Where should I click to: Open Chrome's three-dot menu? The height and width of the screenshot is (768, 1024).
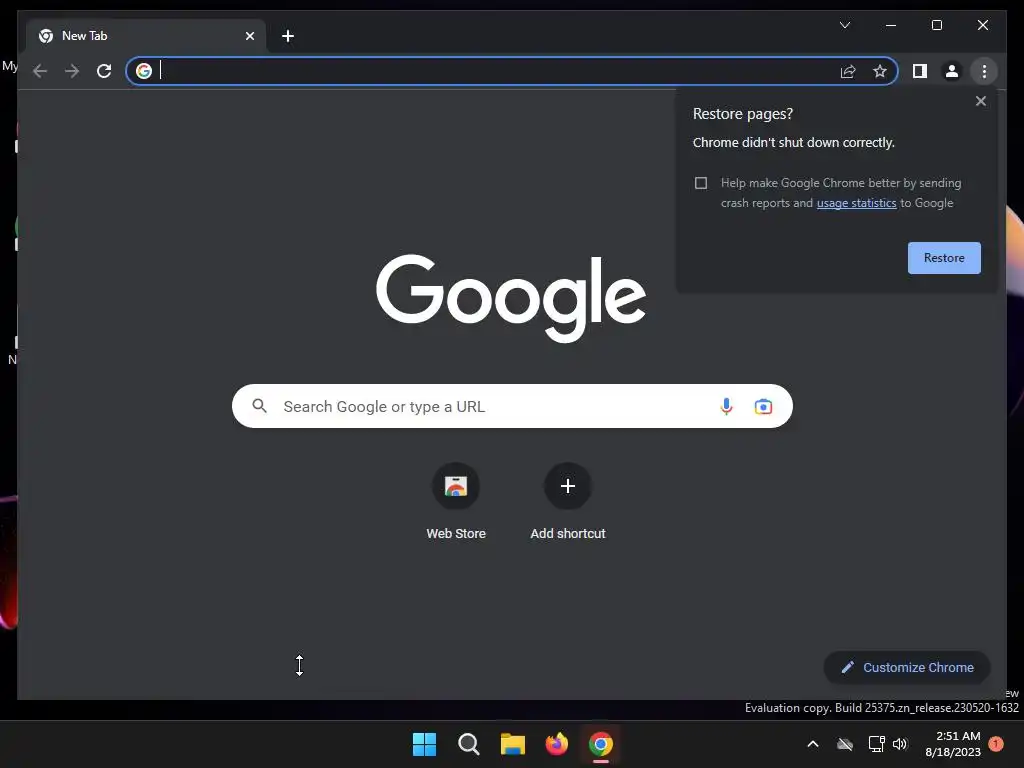pyautogui.click(x=984, y=71)
